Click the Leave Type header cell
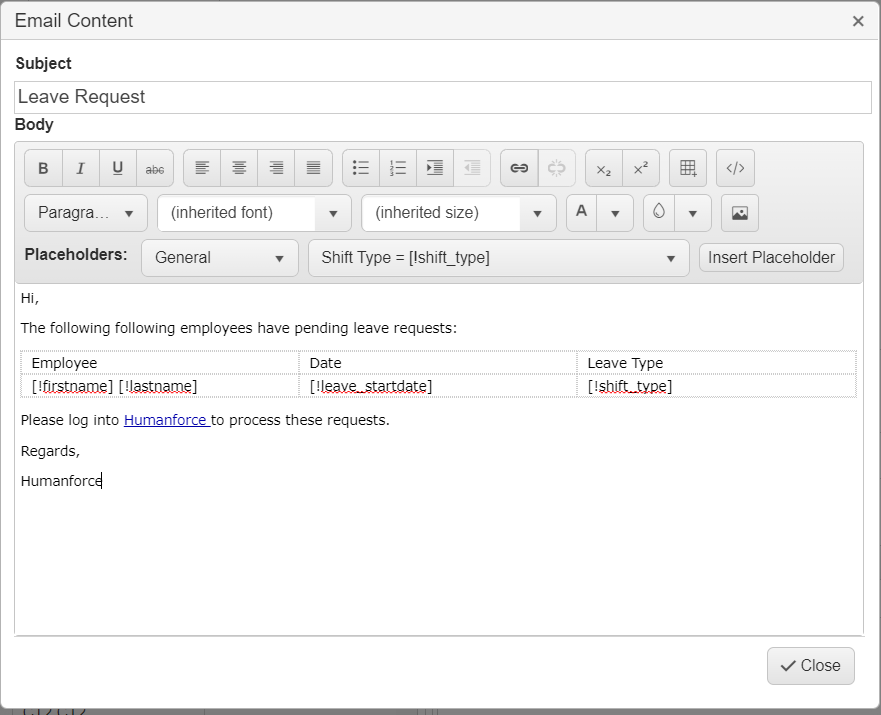Viewport: 881px width, 715px height. click(716, 363)
